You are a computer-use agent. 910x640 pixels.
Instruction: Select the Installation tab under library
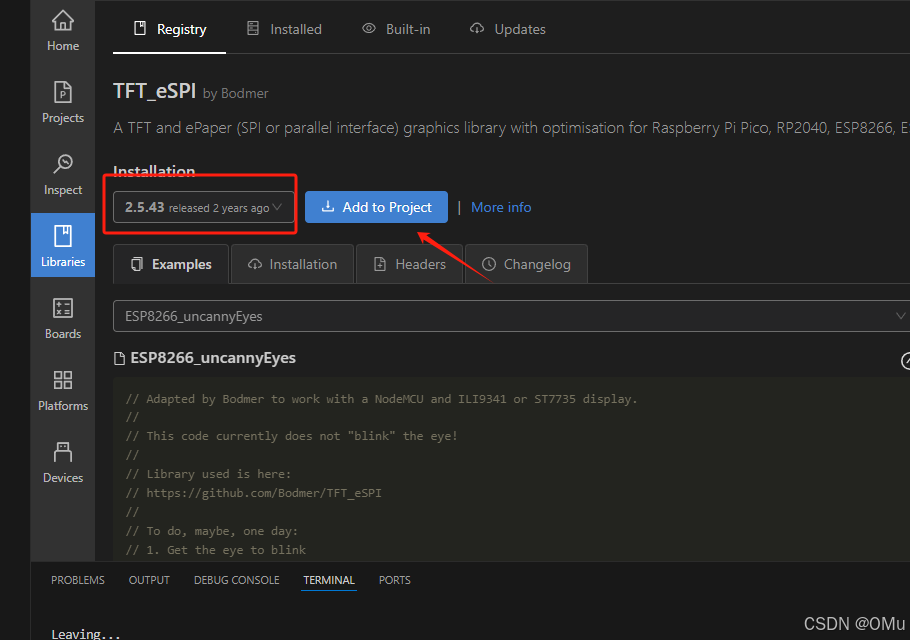point(292,264)
